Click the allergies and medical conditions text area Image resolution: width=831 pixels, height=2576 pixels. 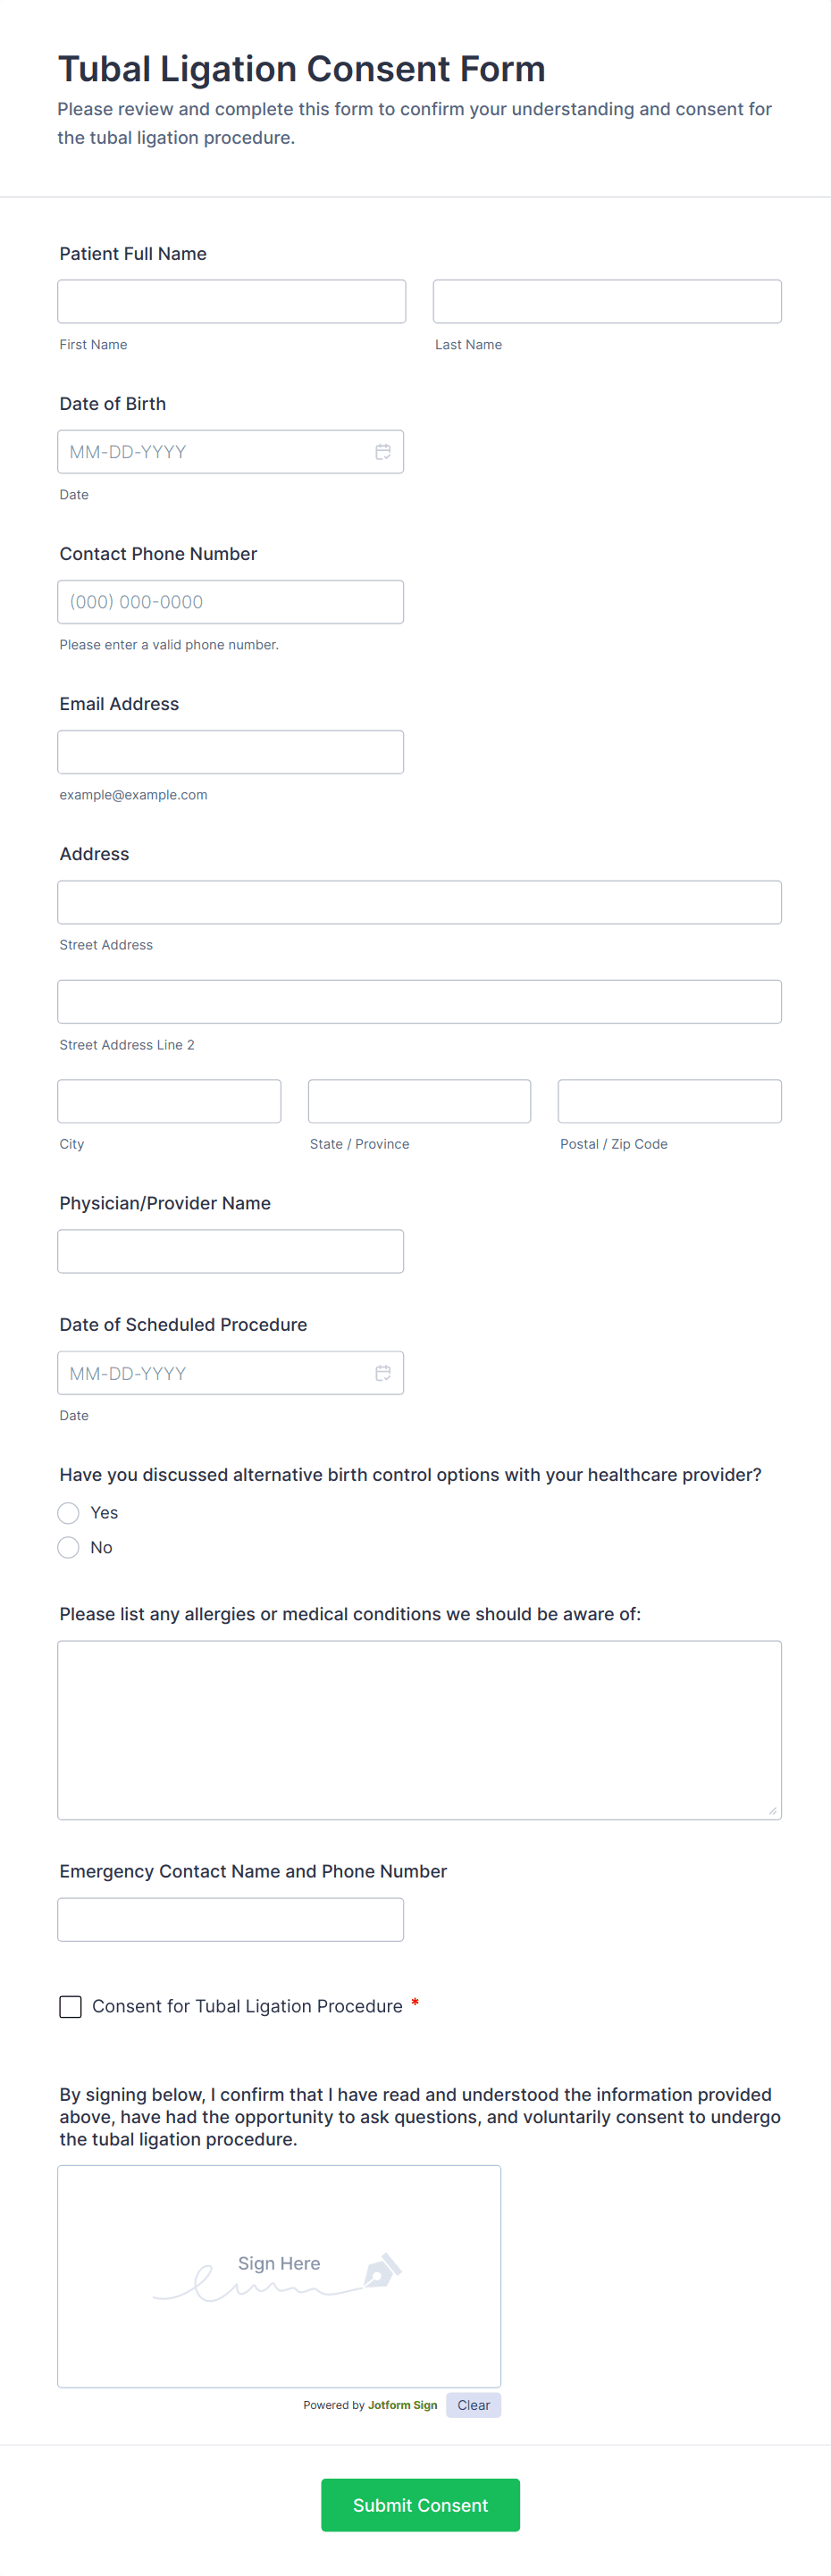click(419, 1730)
